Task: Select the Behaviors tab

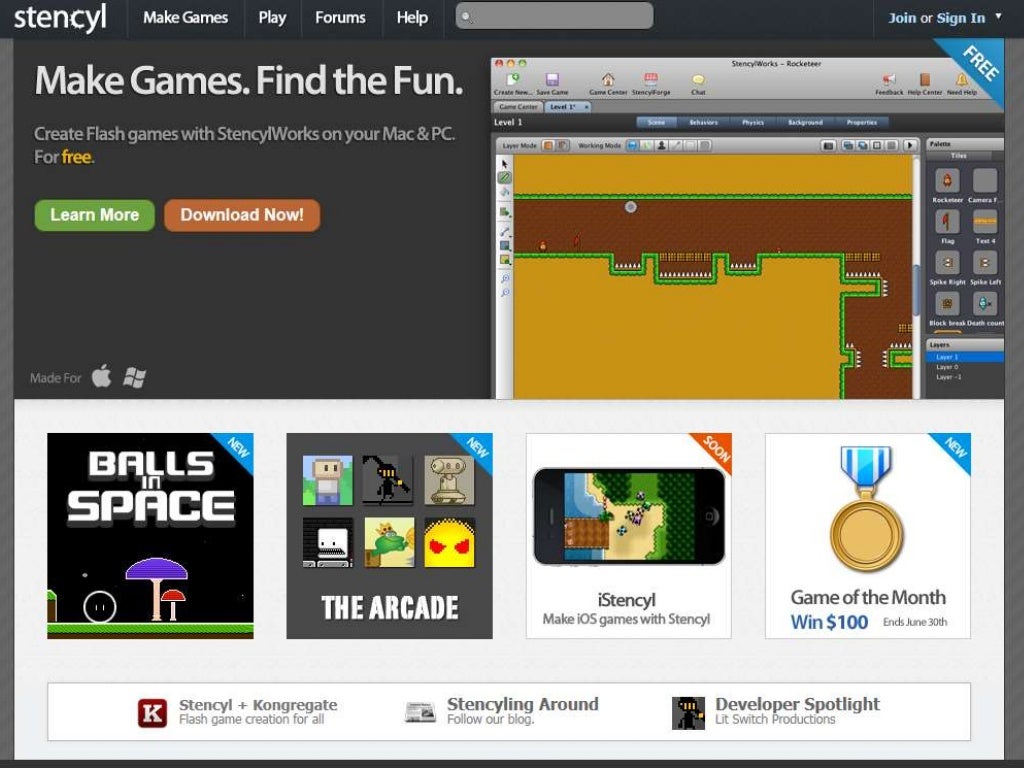Action: point(703,122)
